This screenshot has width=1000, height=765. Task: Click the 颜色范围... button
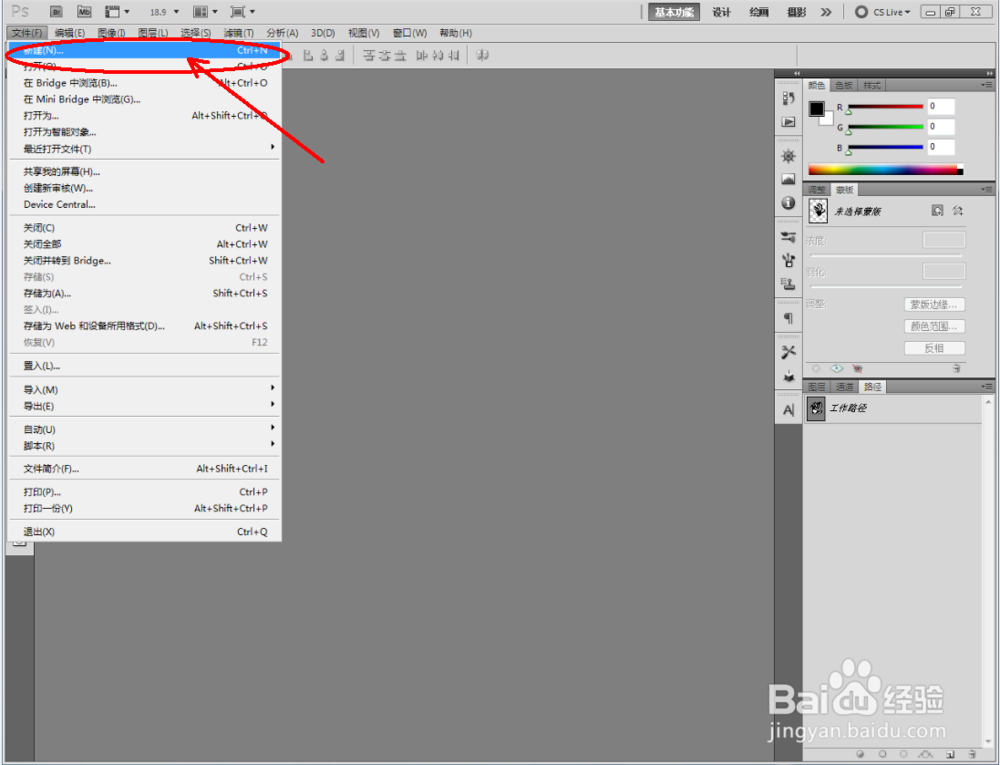click(x=934, y=326)
